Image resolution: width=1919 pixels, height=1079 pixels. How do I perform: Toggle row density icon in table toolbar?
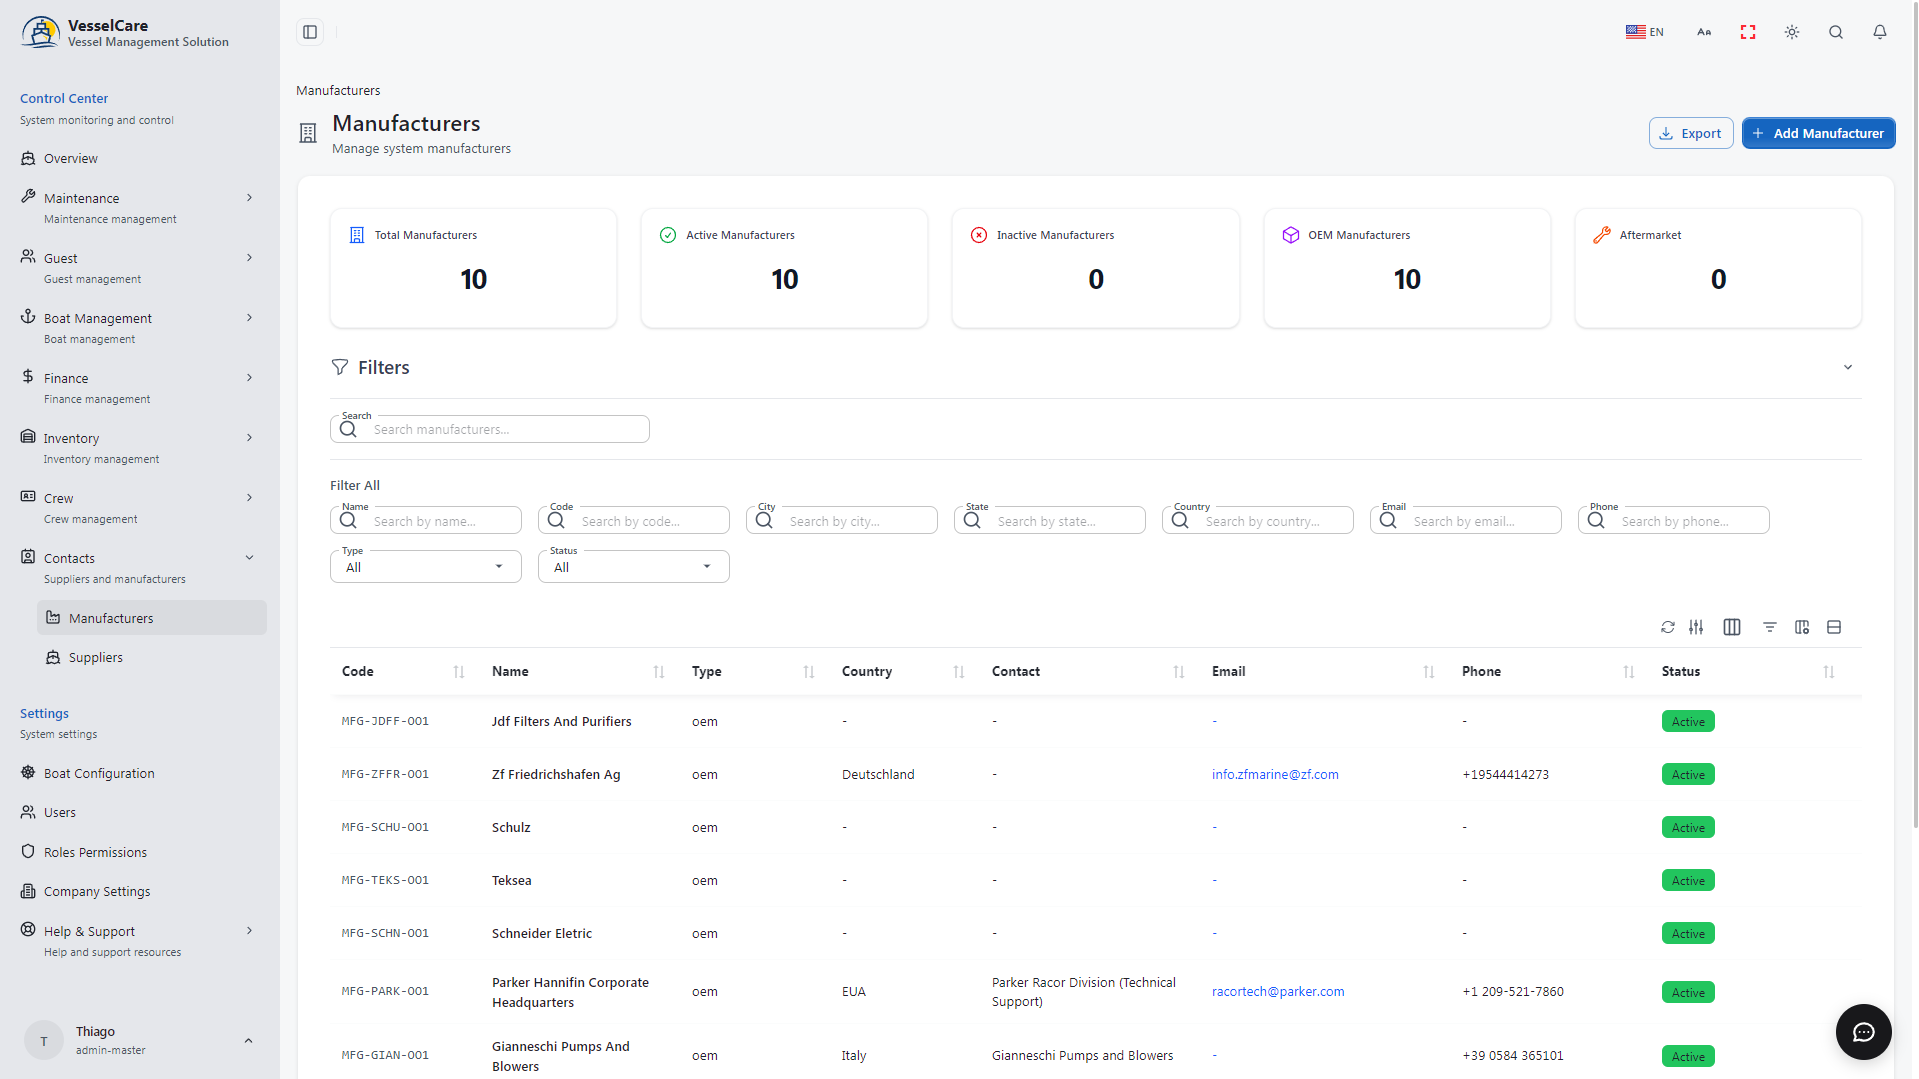1834,627
